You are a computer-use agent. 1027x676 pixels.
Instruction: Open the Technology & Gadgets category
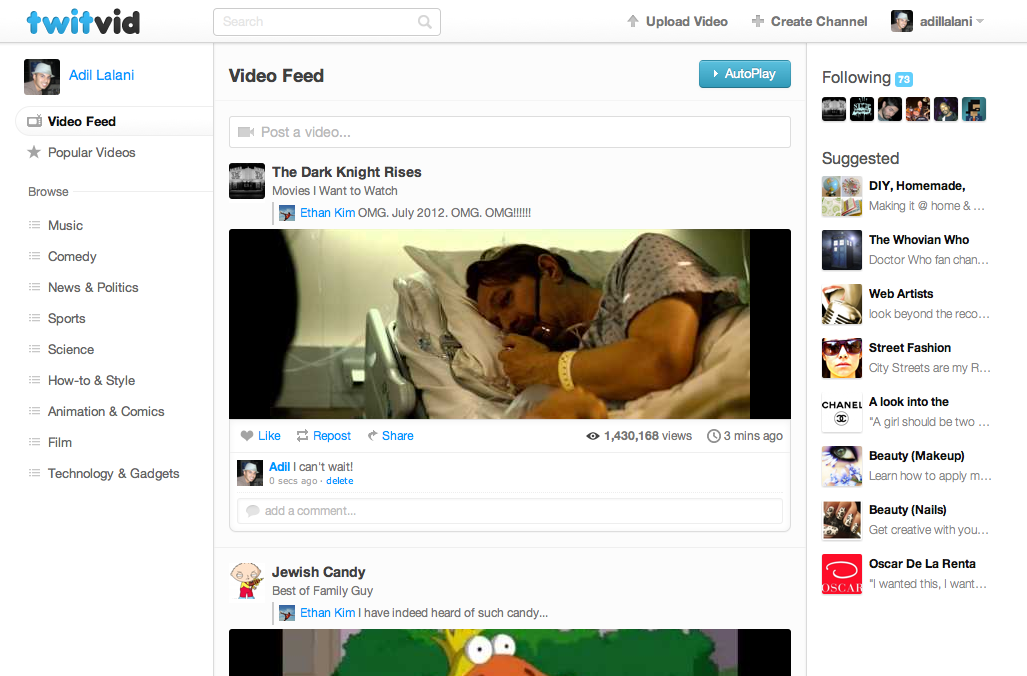(113, 474)
